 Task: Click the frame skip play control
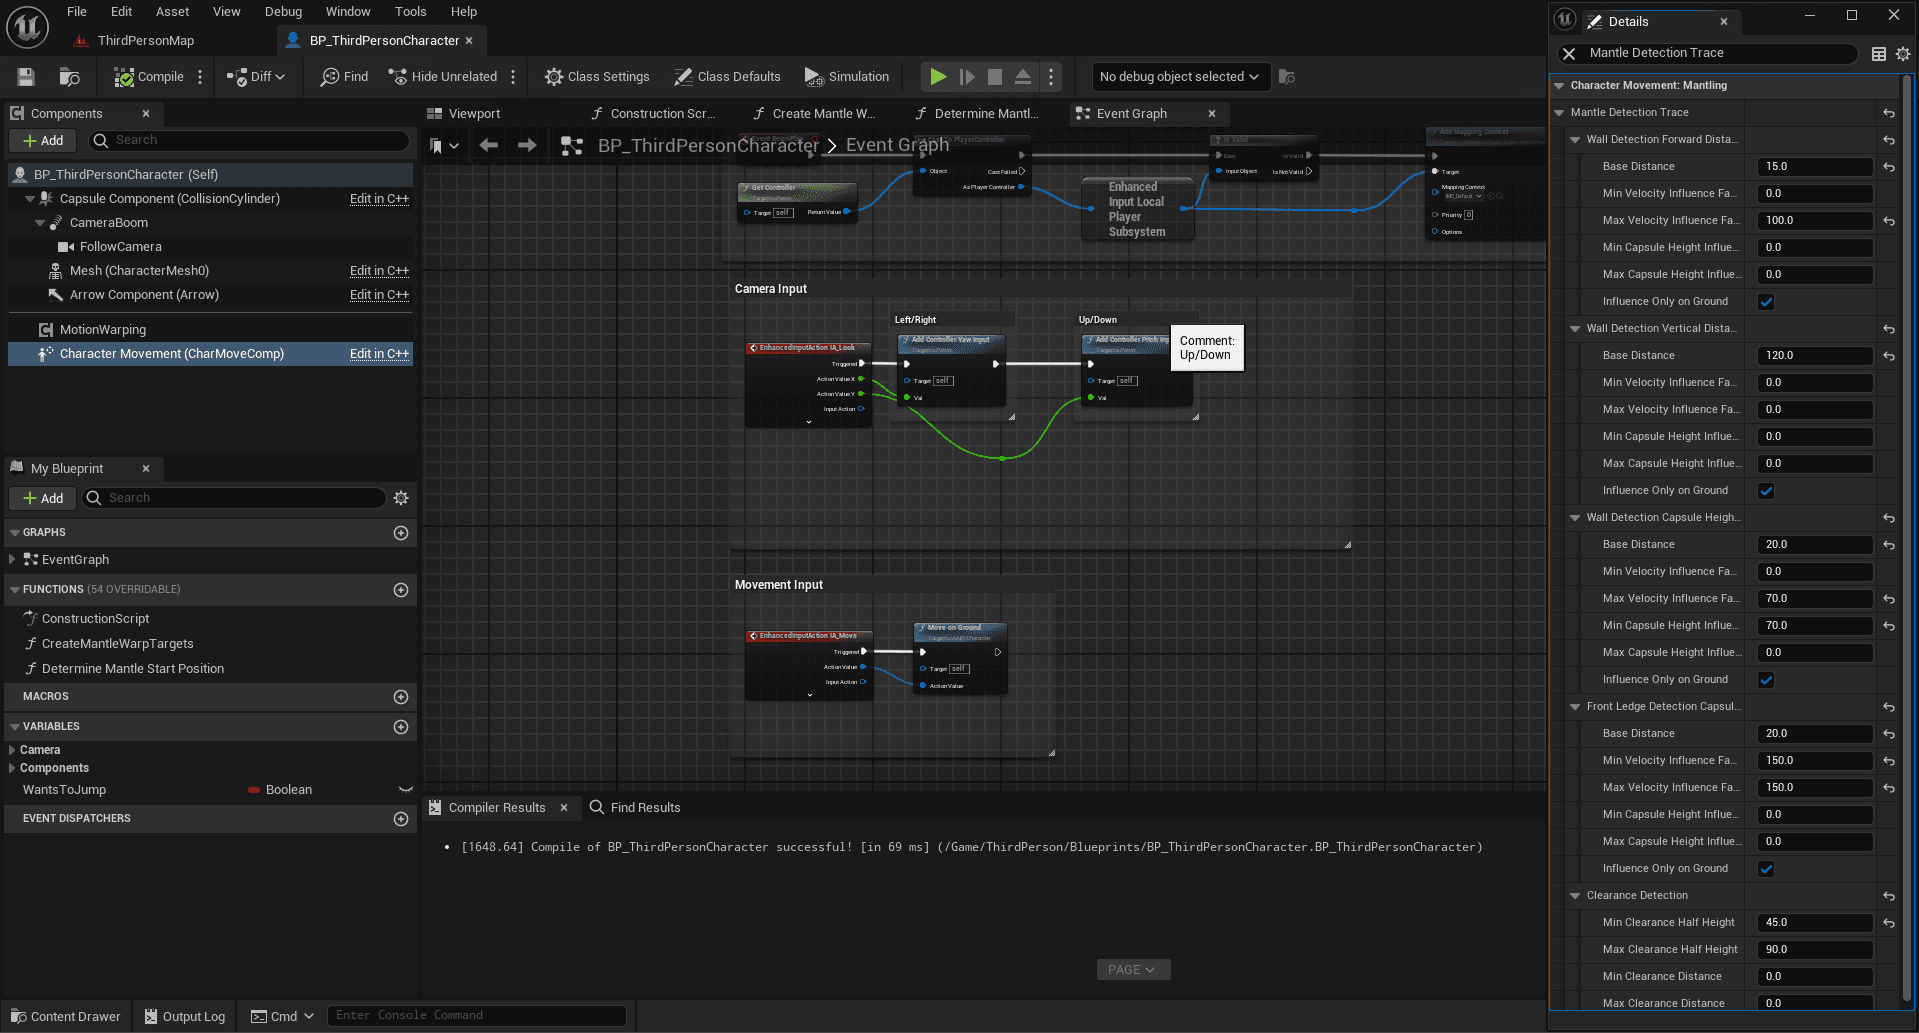coord(966,77)
